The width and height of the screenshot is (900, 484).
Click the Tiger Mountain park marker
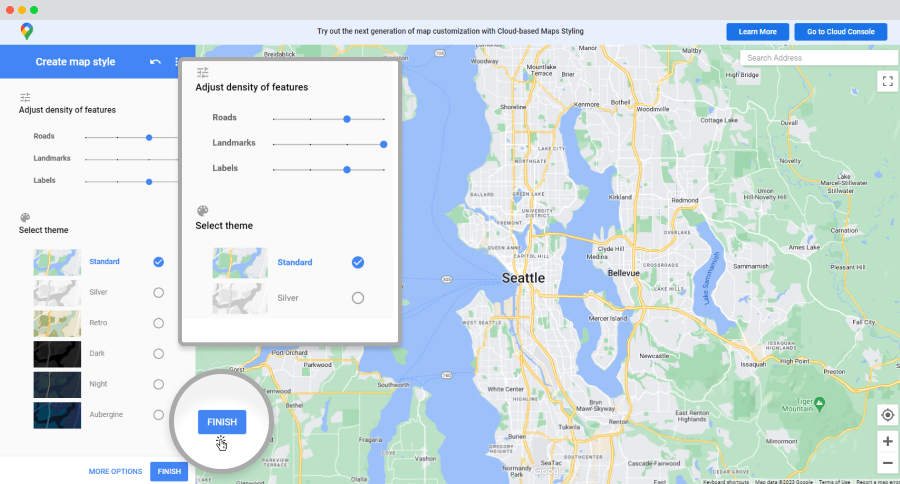pyautogui.click(x=820, y=403)
